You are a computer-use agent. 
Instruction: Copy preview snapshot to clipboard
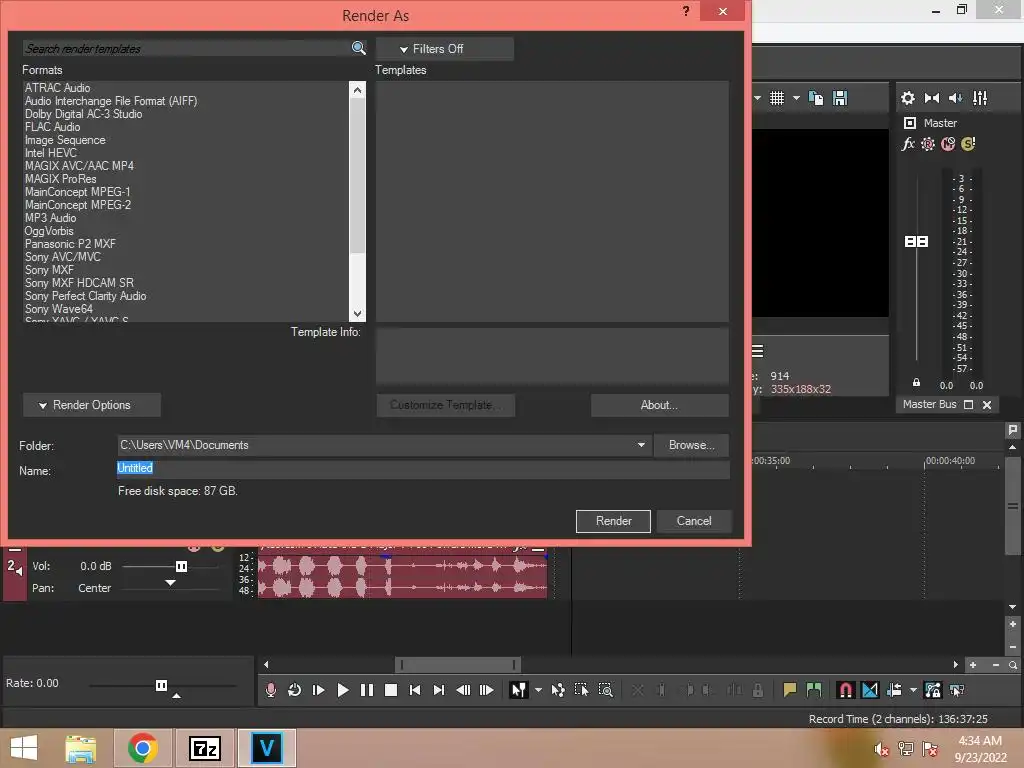816,98
